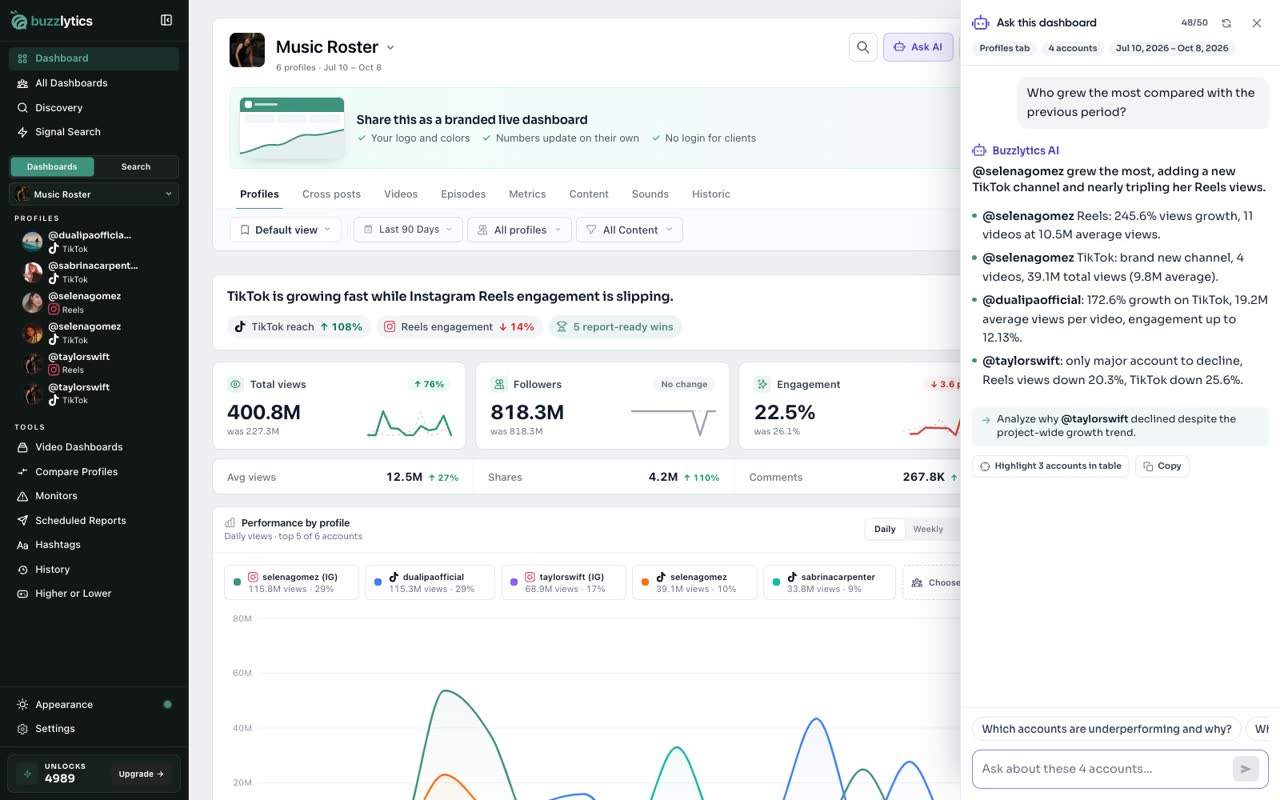Click the Upgrade button
The width and height of the screenshot is (1280, 800).
coord(141,774)
